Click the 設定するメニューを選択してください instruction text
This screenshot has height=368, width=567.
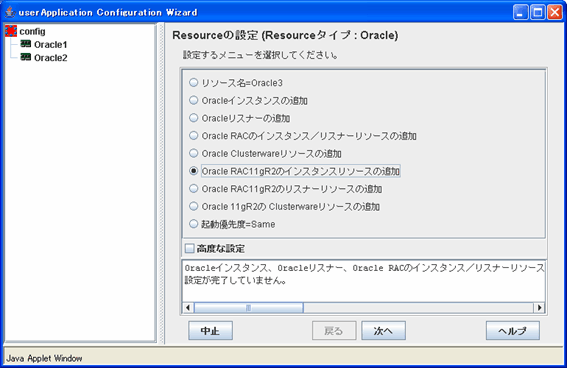(260, 55)
